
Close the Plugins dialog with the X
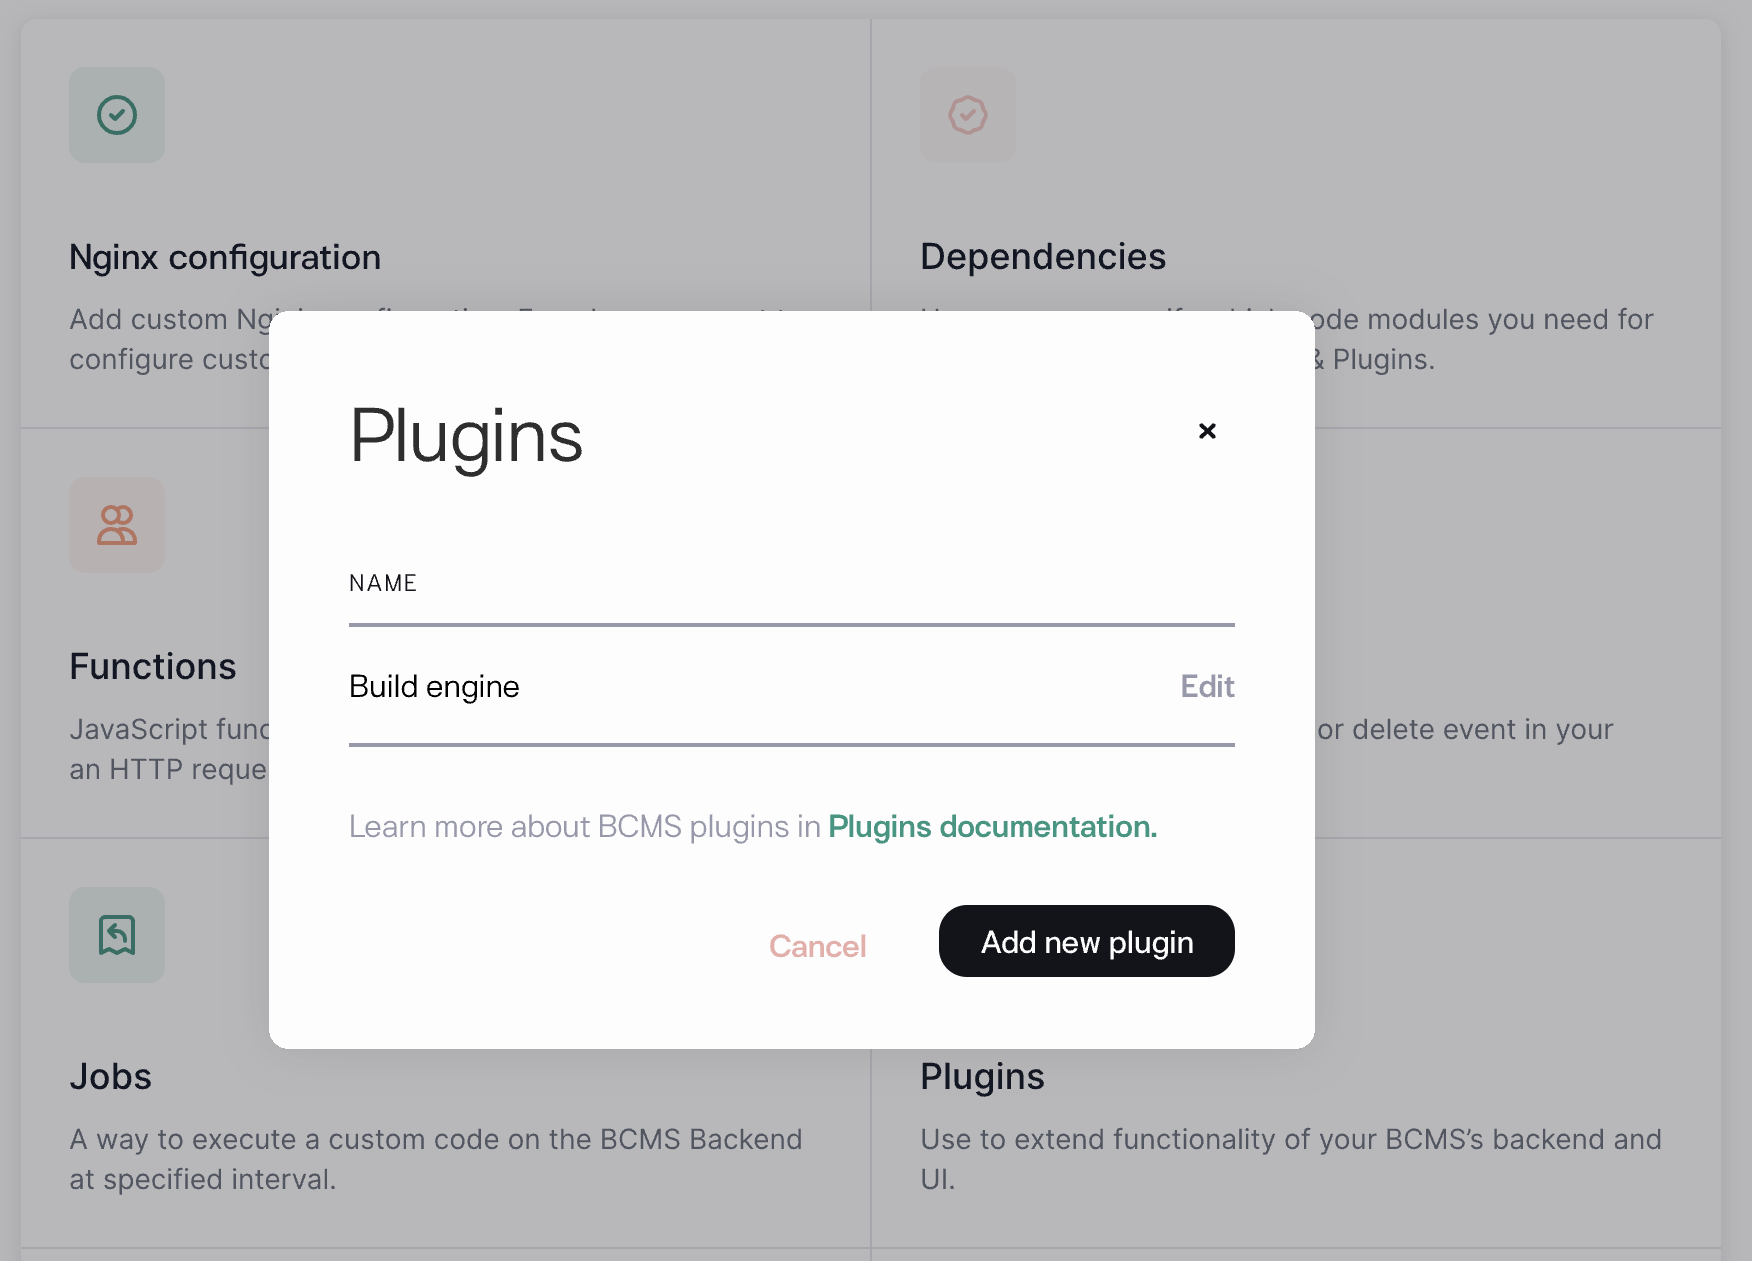pyautogui.click(x=1207, y=431)
